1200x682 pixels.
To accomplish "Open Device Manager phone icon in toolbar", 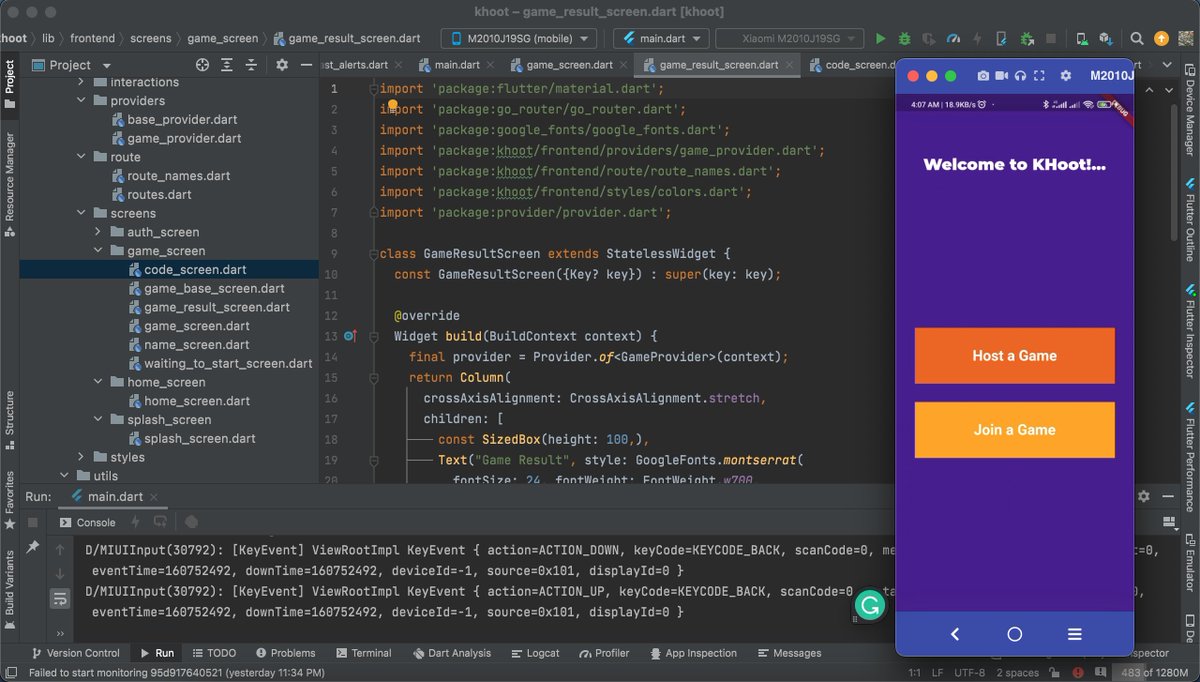I will point(1082,39).
